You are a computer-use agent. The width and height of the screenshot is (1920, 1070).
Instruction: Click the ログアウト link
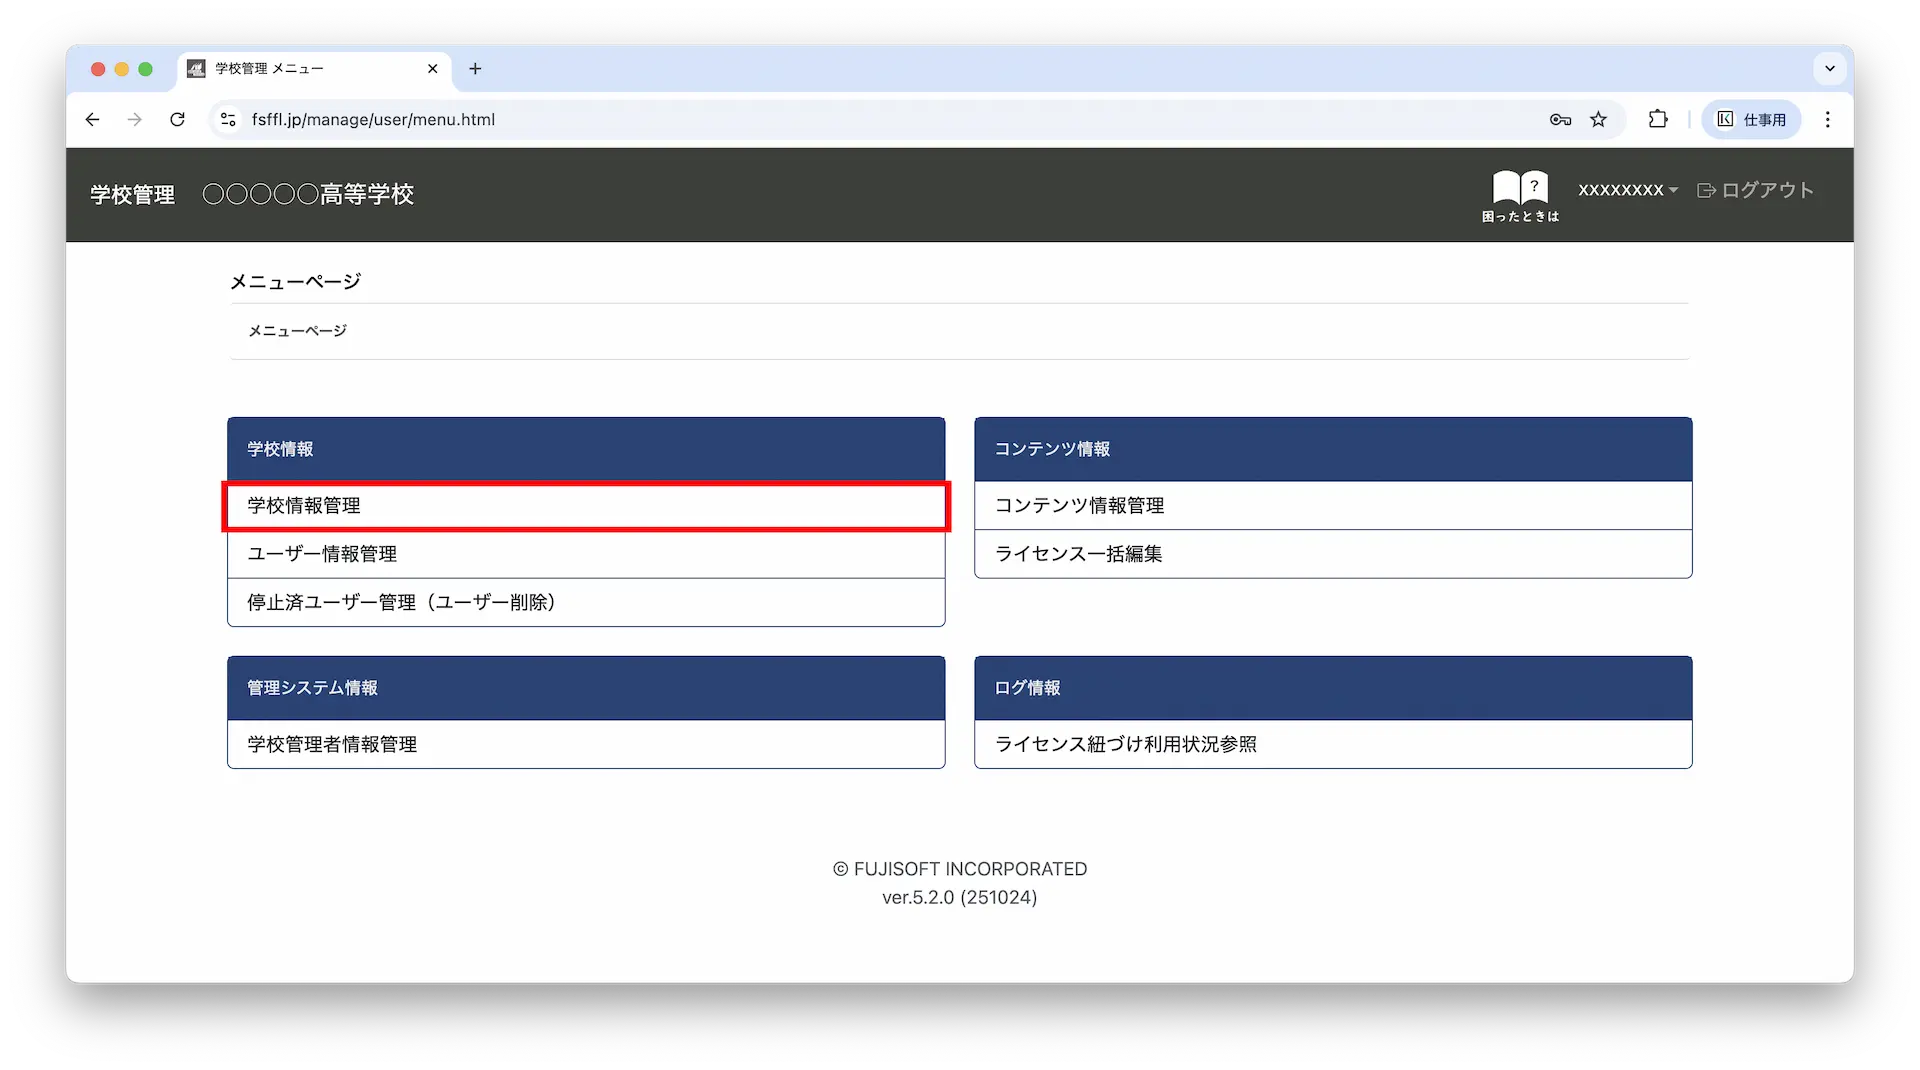(1756, 190)
